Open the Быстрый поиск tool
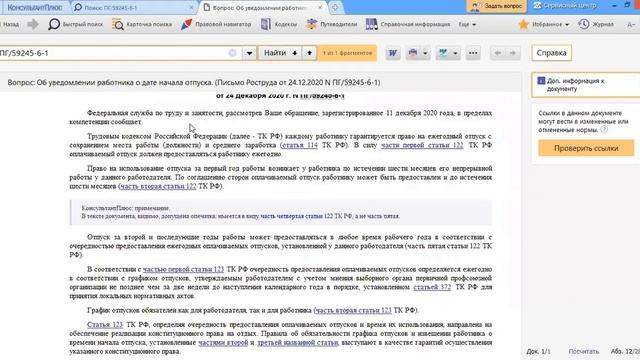Image resolution: width=640 pixels, height=360 pixels. [x=76, y=24]
